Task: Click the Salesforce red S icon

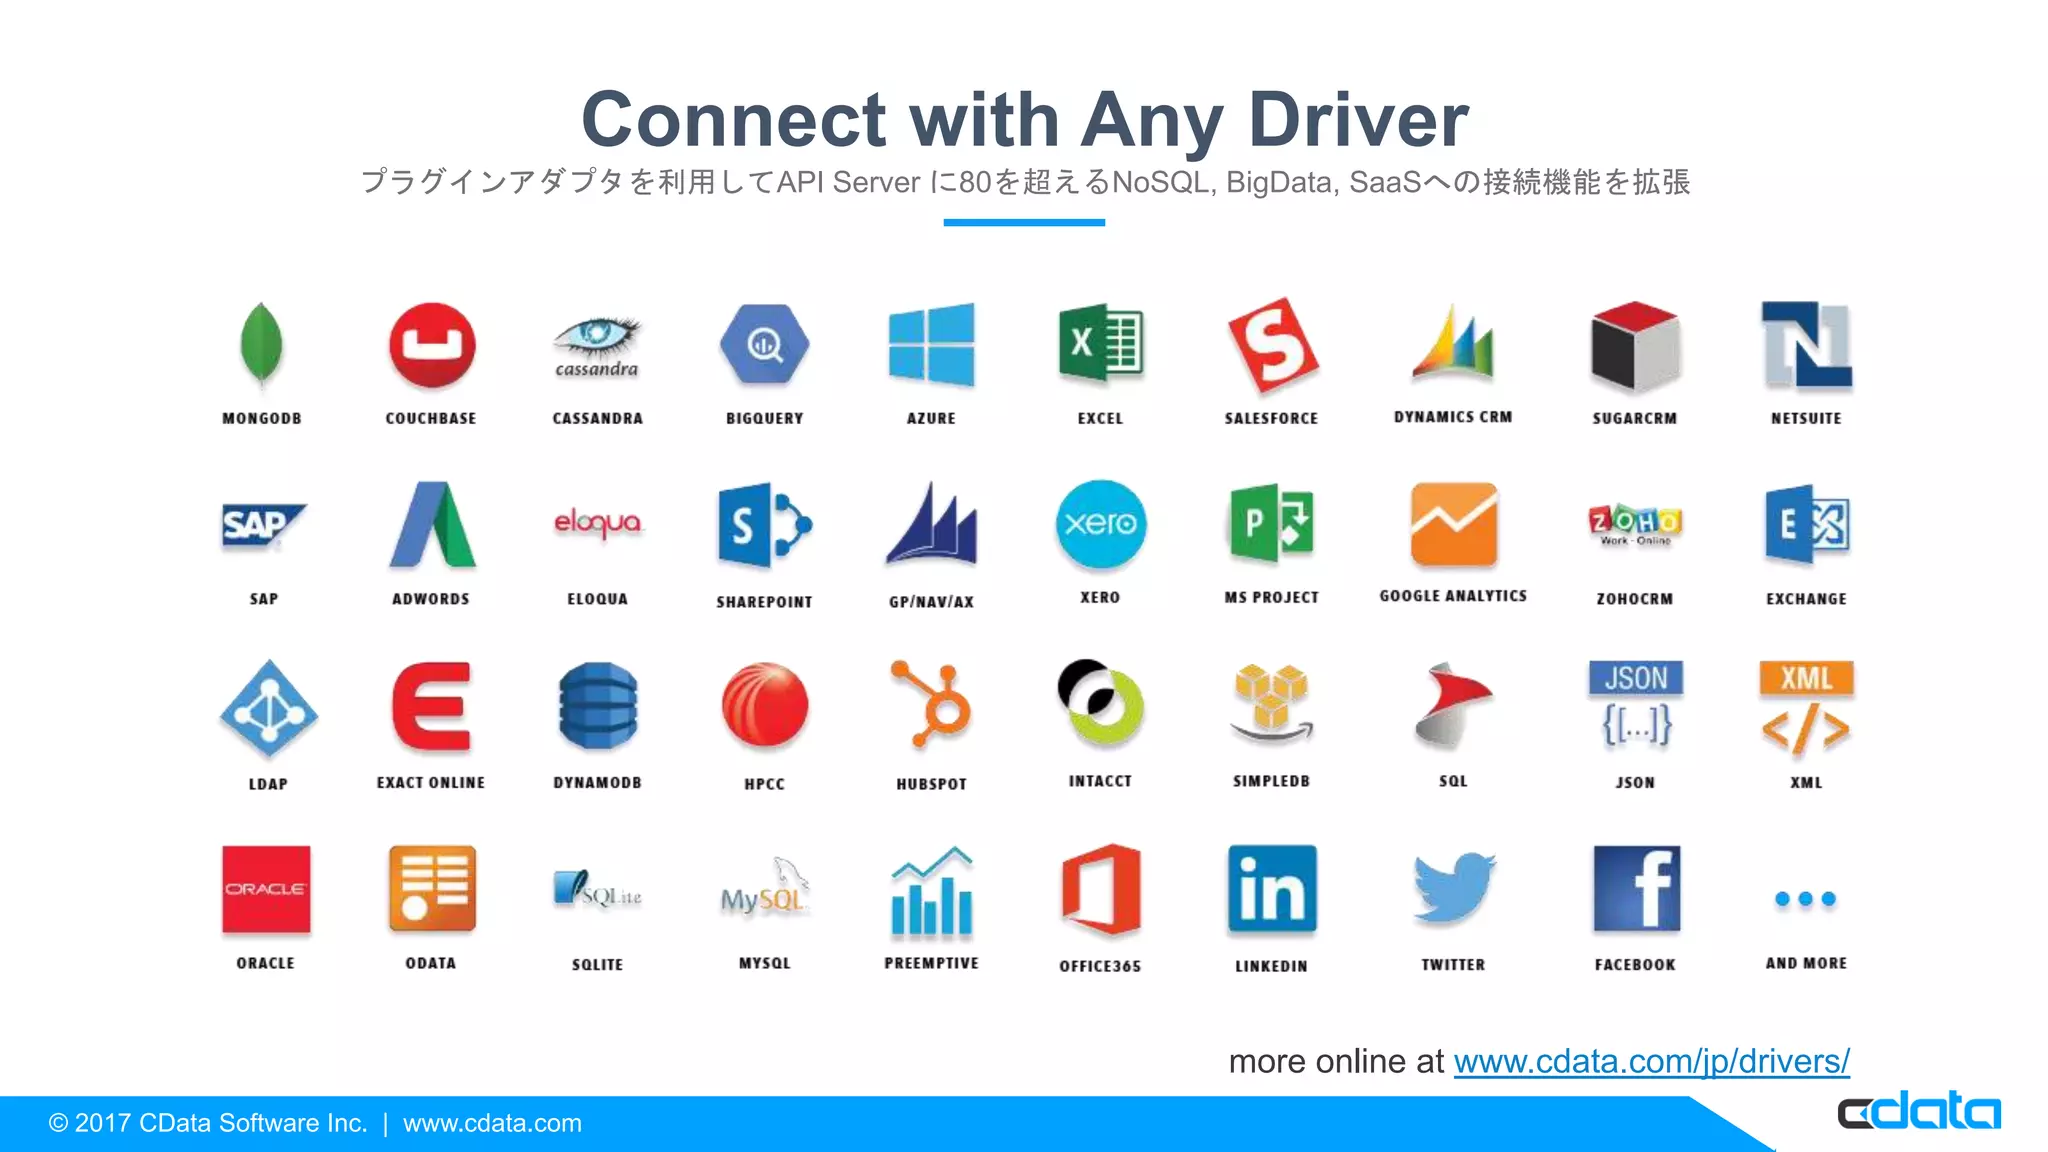Action: (1272, 344)
